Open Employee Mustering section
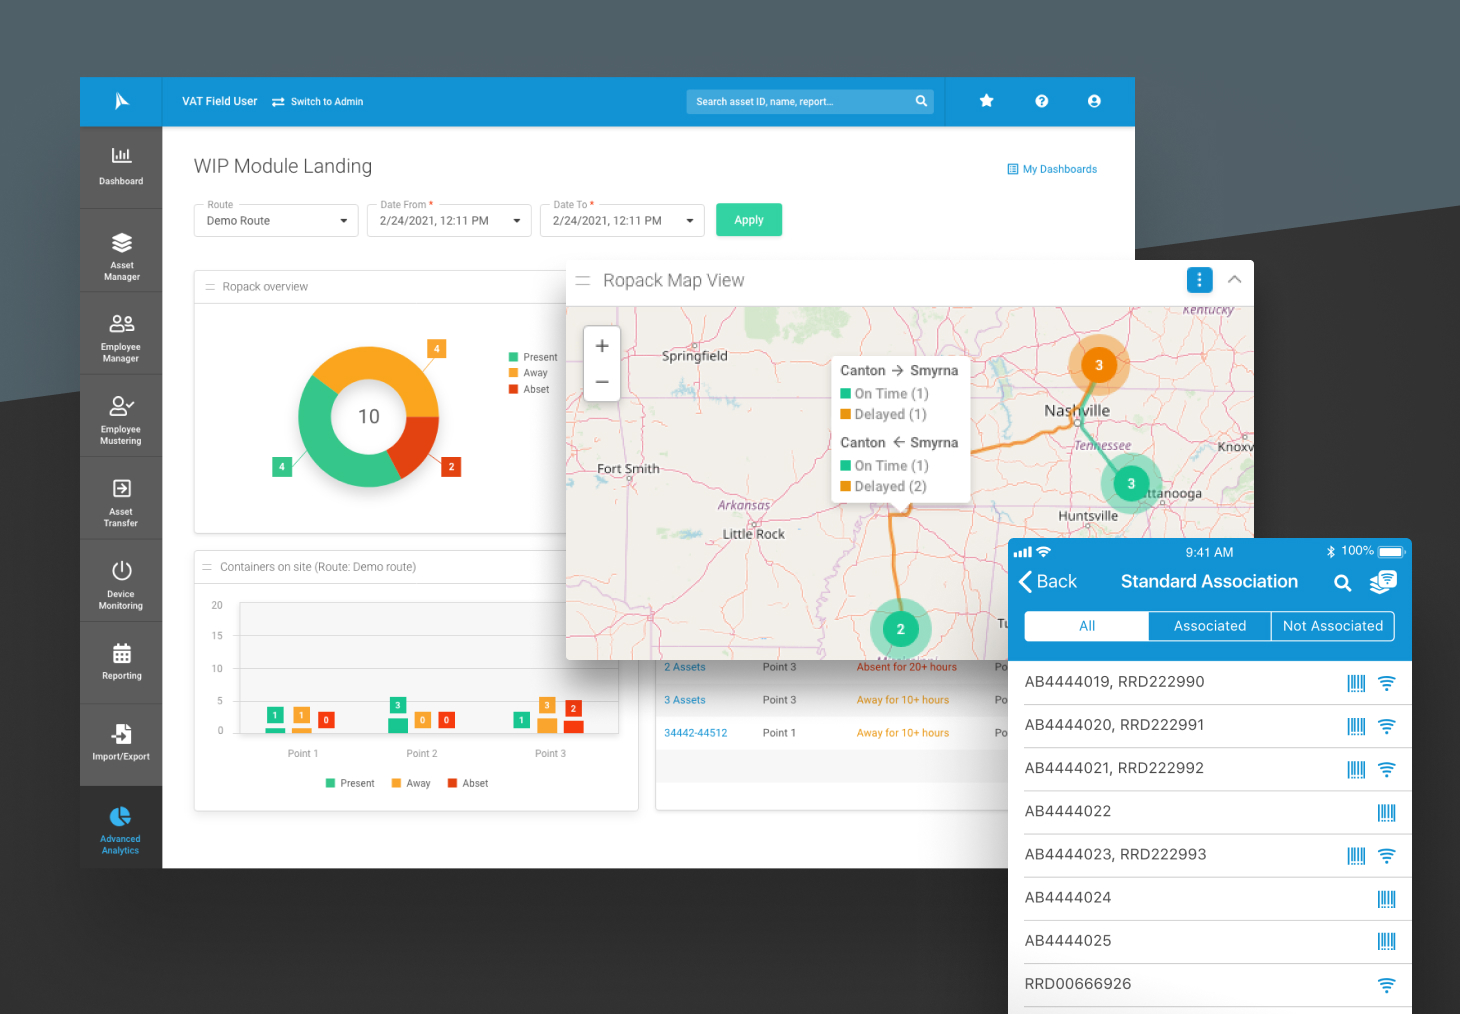The image size is (1460, 1014). click(x=121, y=419)
